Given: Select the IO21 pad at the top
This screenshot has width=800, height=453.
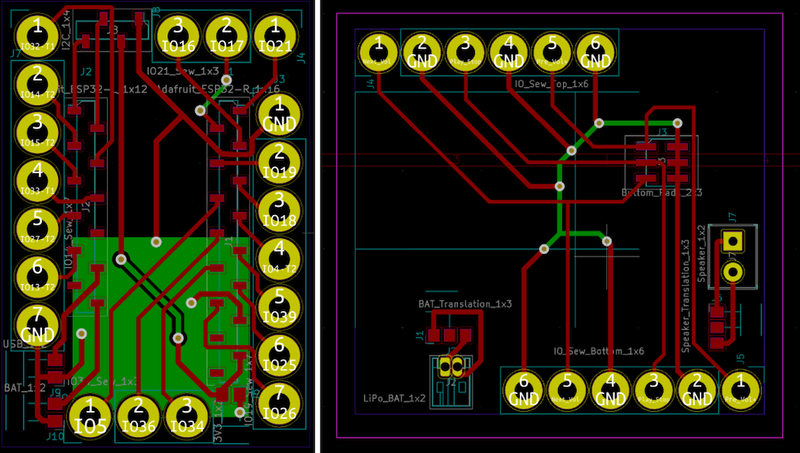Looking at the screenshot, I should click(x=275, y=34).
